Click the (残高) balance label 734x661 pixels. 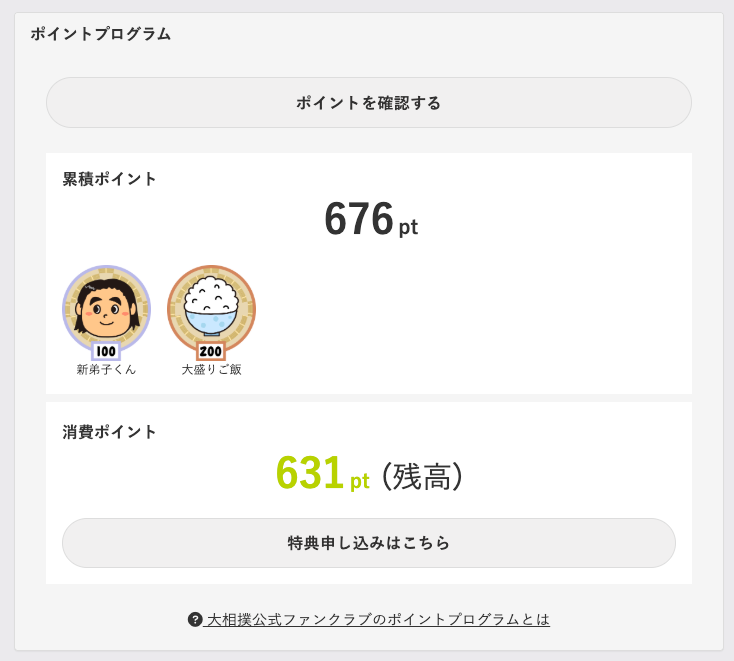[x=422, y=477]
